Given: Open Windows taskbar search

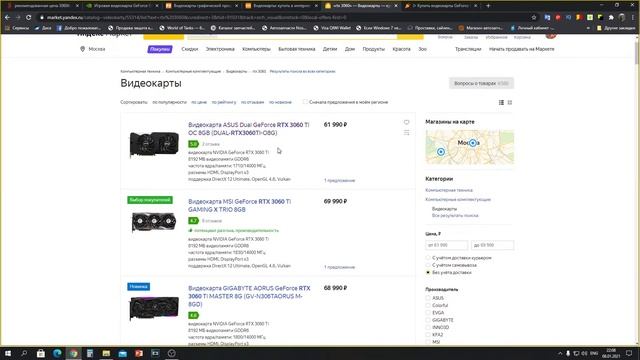Looking at the screenshot, I should 24,353.
